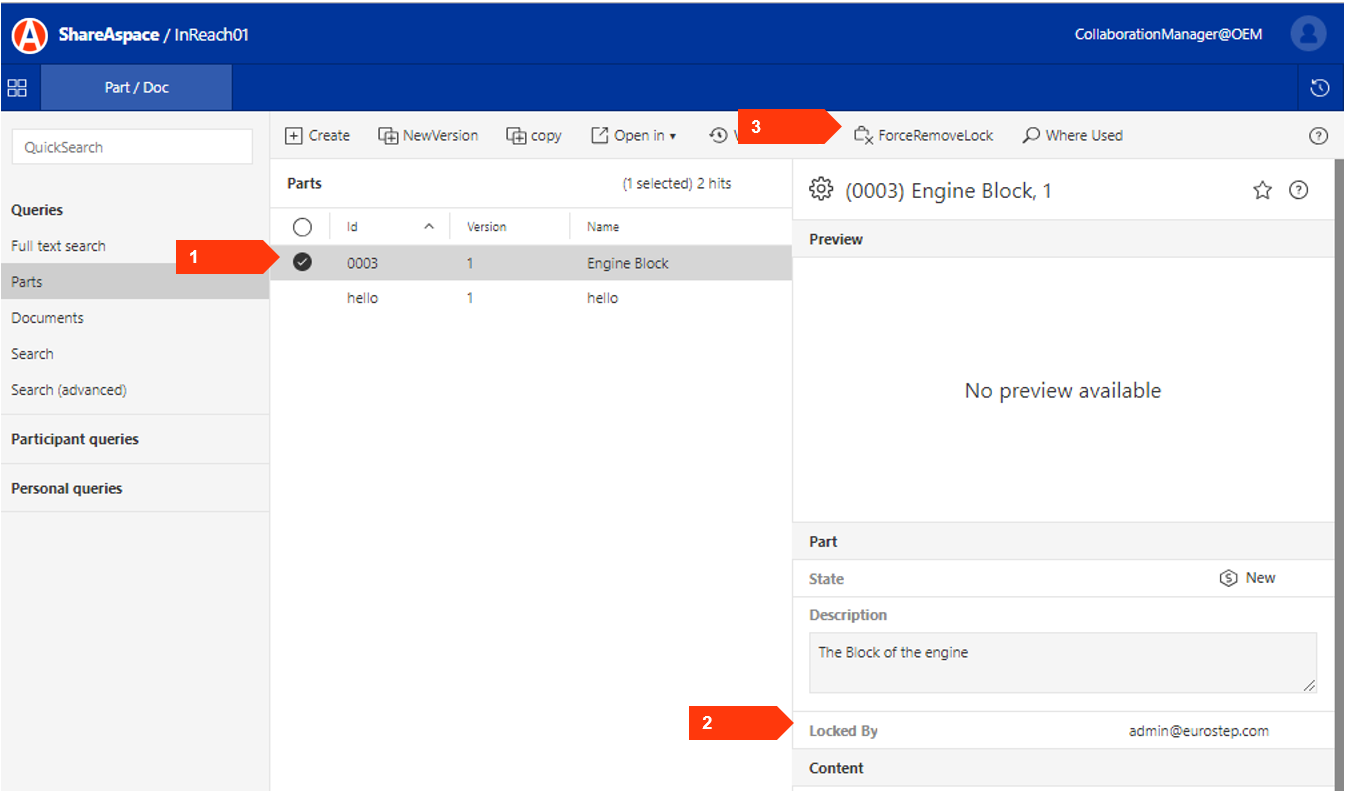
Task: Open the Full text search query
Action: (58, 246)
